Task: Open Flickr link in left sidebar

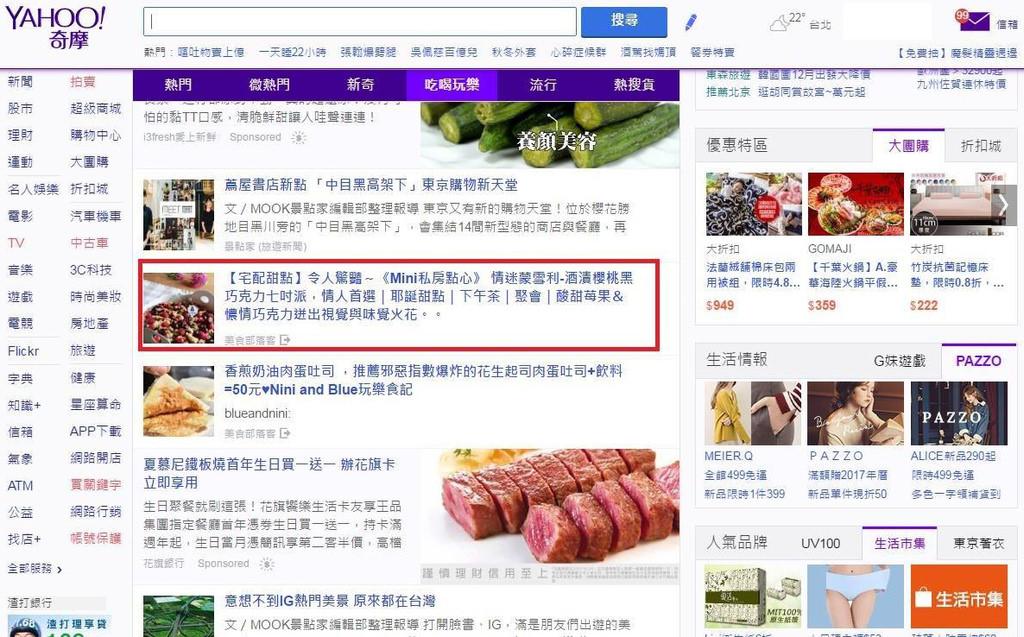Action: tap(24, 351)
